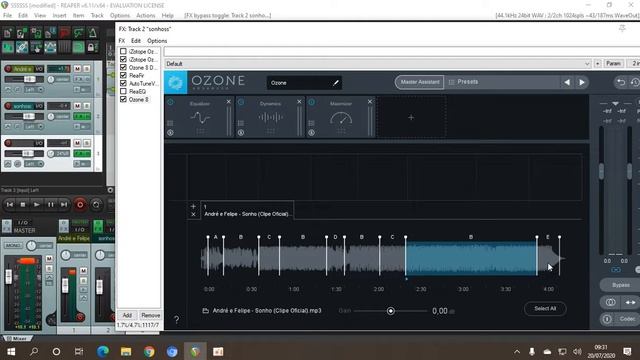Mute the sonhoss track in track panel
This screenshot has width=640, height=360.
tap(77, 106)
